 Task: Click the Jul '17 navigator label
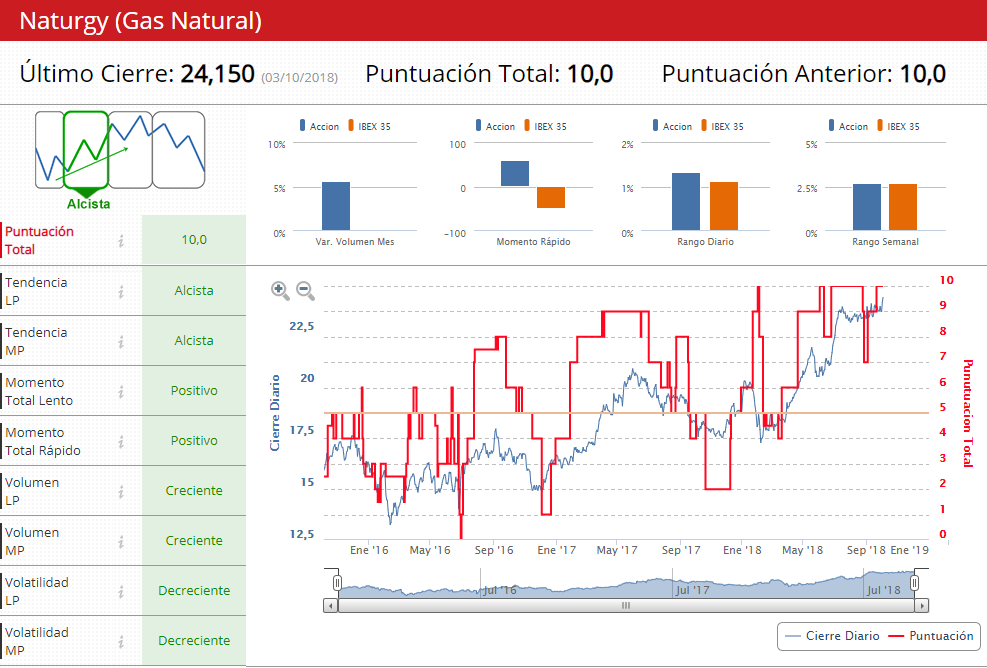692,590
